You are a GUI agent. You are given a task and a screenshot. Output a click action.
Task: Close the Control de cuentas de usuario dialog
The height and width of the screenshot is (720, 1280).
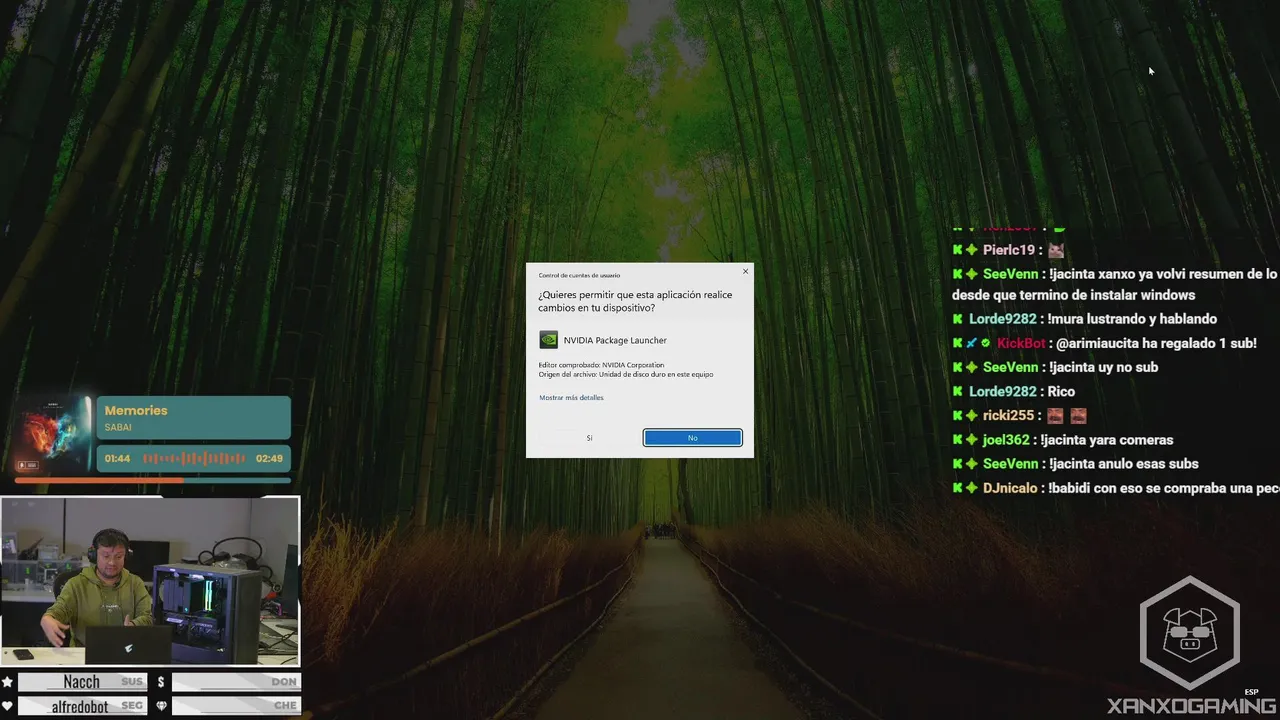[x=745, y=271]
